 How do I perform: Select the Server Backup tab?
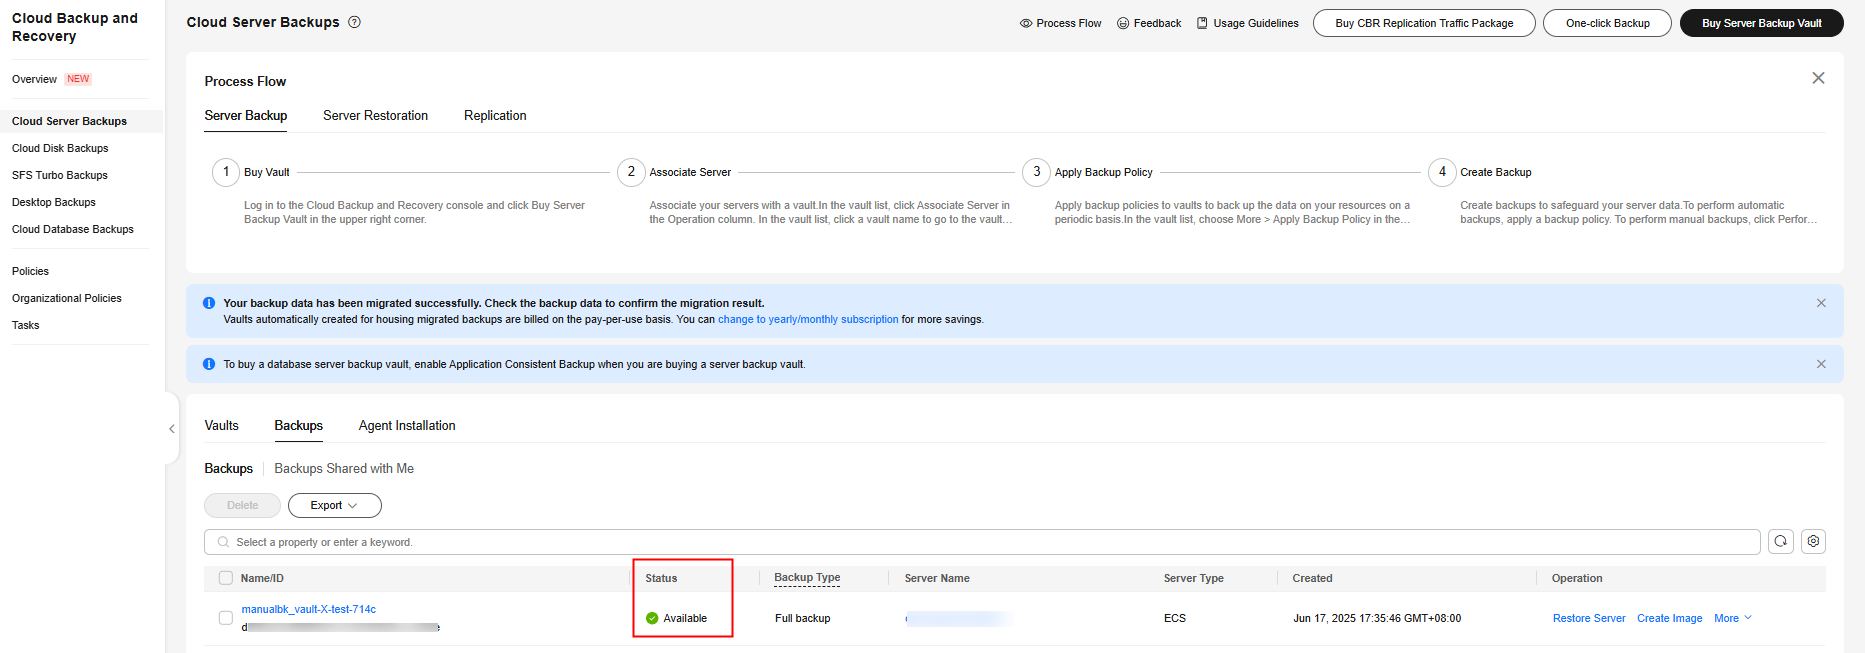[x=246, y=116]
